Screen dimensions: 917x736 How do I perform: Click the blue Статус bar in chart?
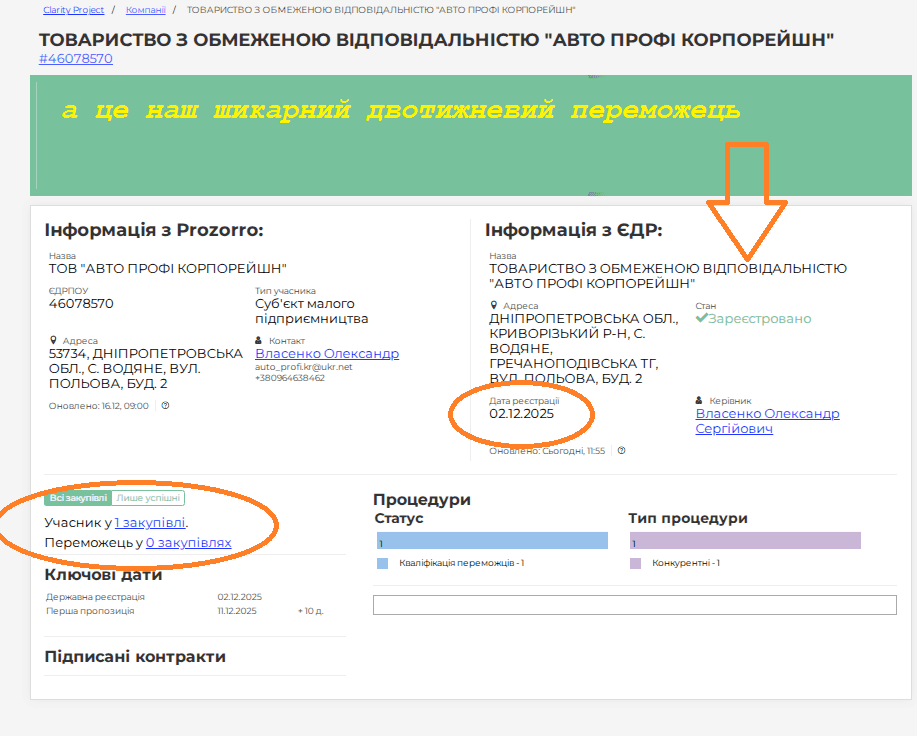tap(492, 541)
